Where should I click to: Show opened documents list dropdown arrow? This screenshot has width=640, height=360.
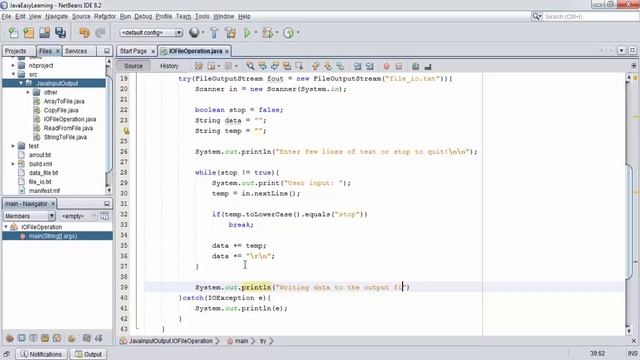[621, 51]
